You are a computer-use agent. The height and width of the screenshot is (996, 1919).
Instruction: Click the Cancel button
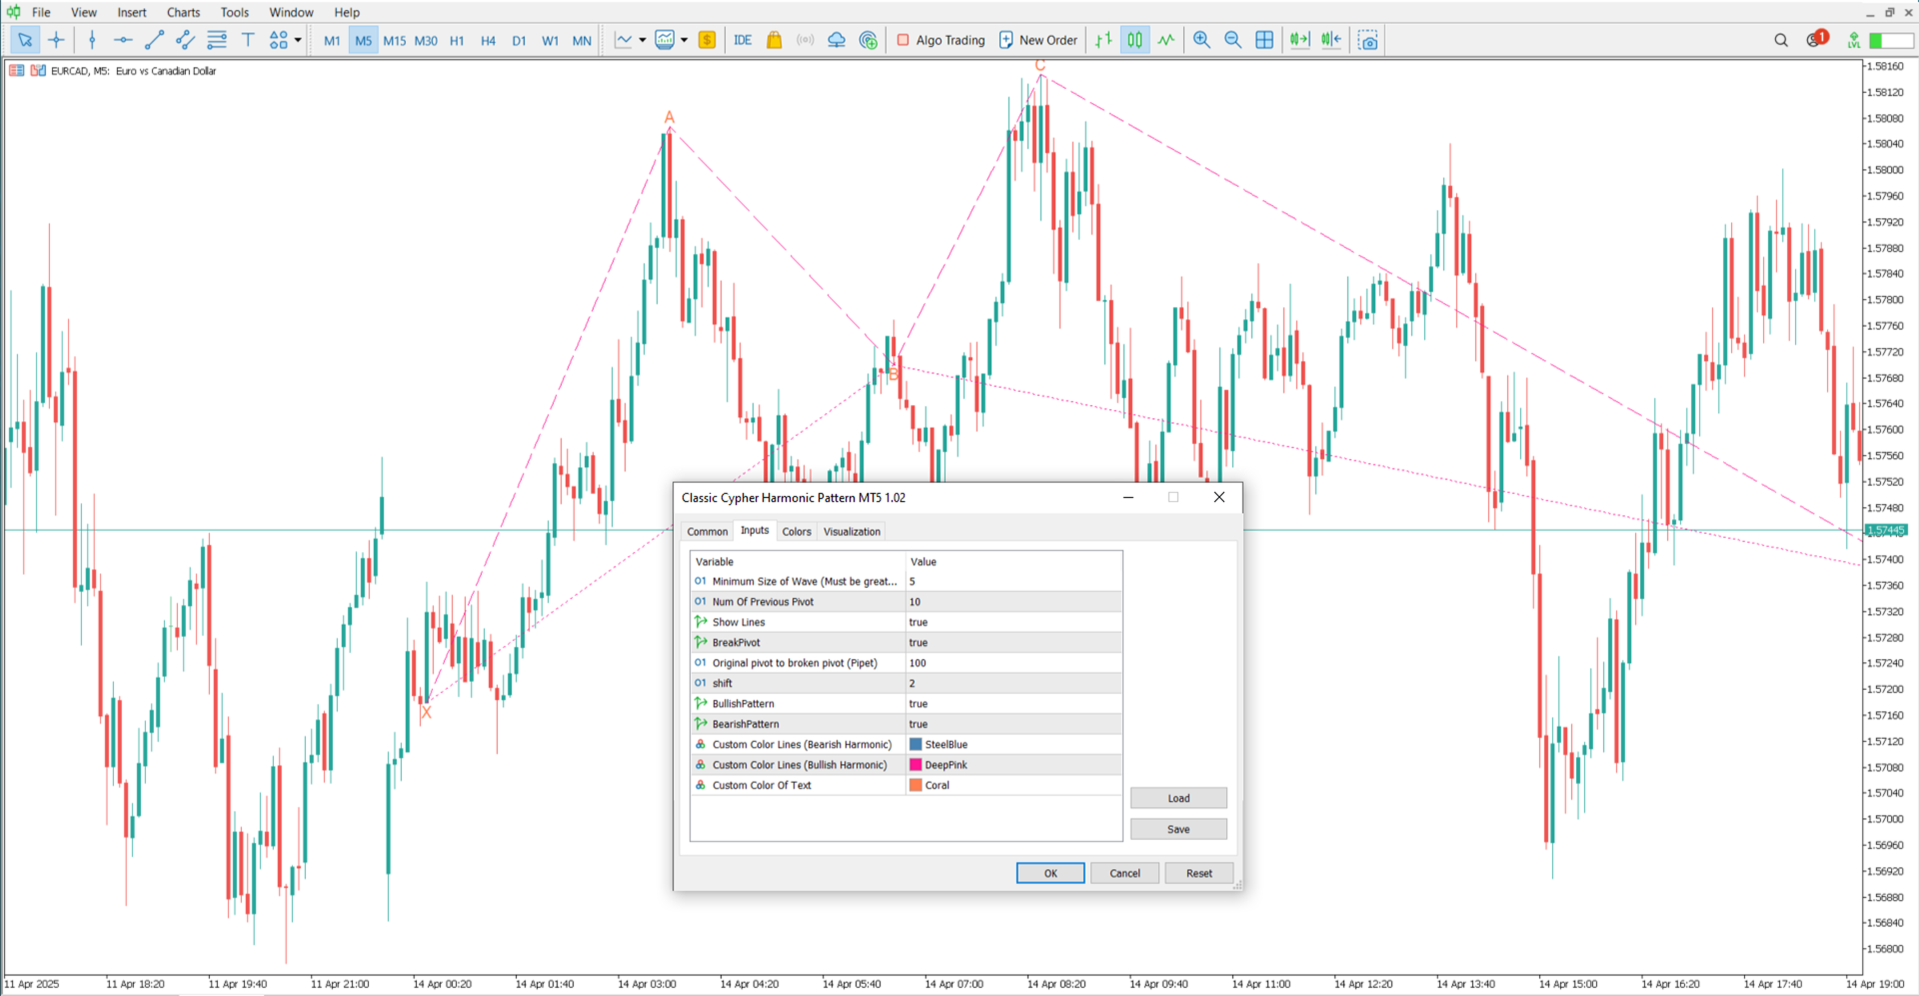[x=1125, y=873]
